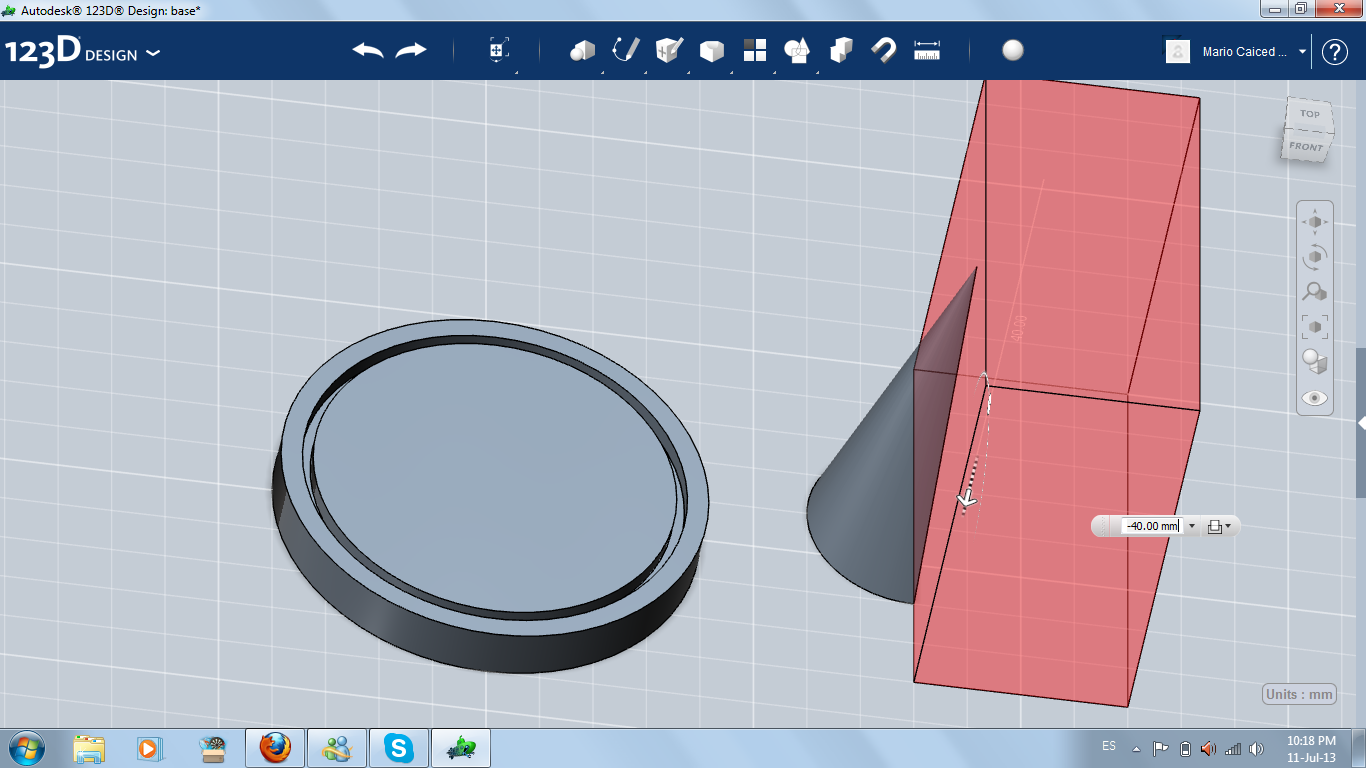Click the TOP face of view cube
Screen dimensions: 1366x768
coord(1309,114)
